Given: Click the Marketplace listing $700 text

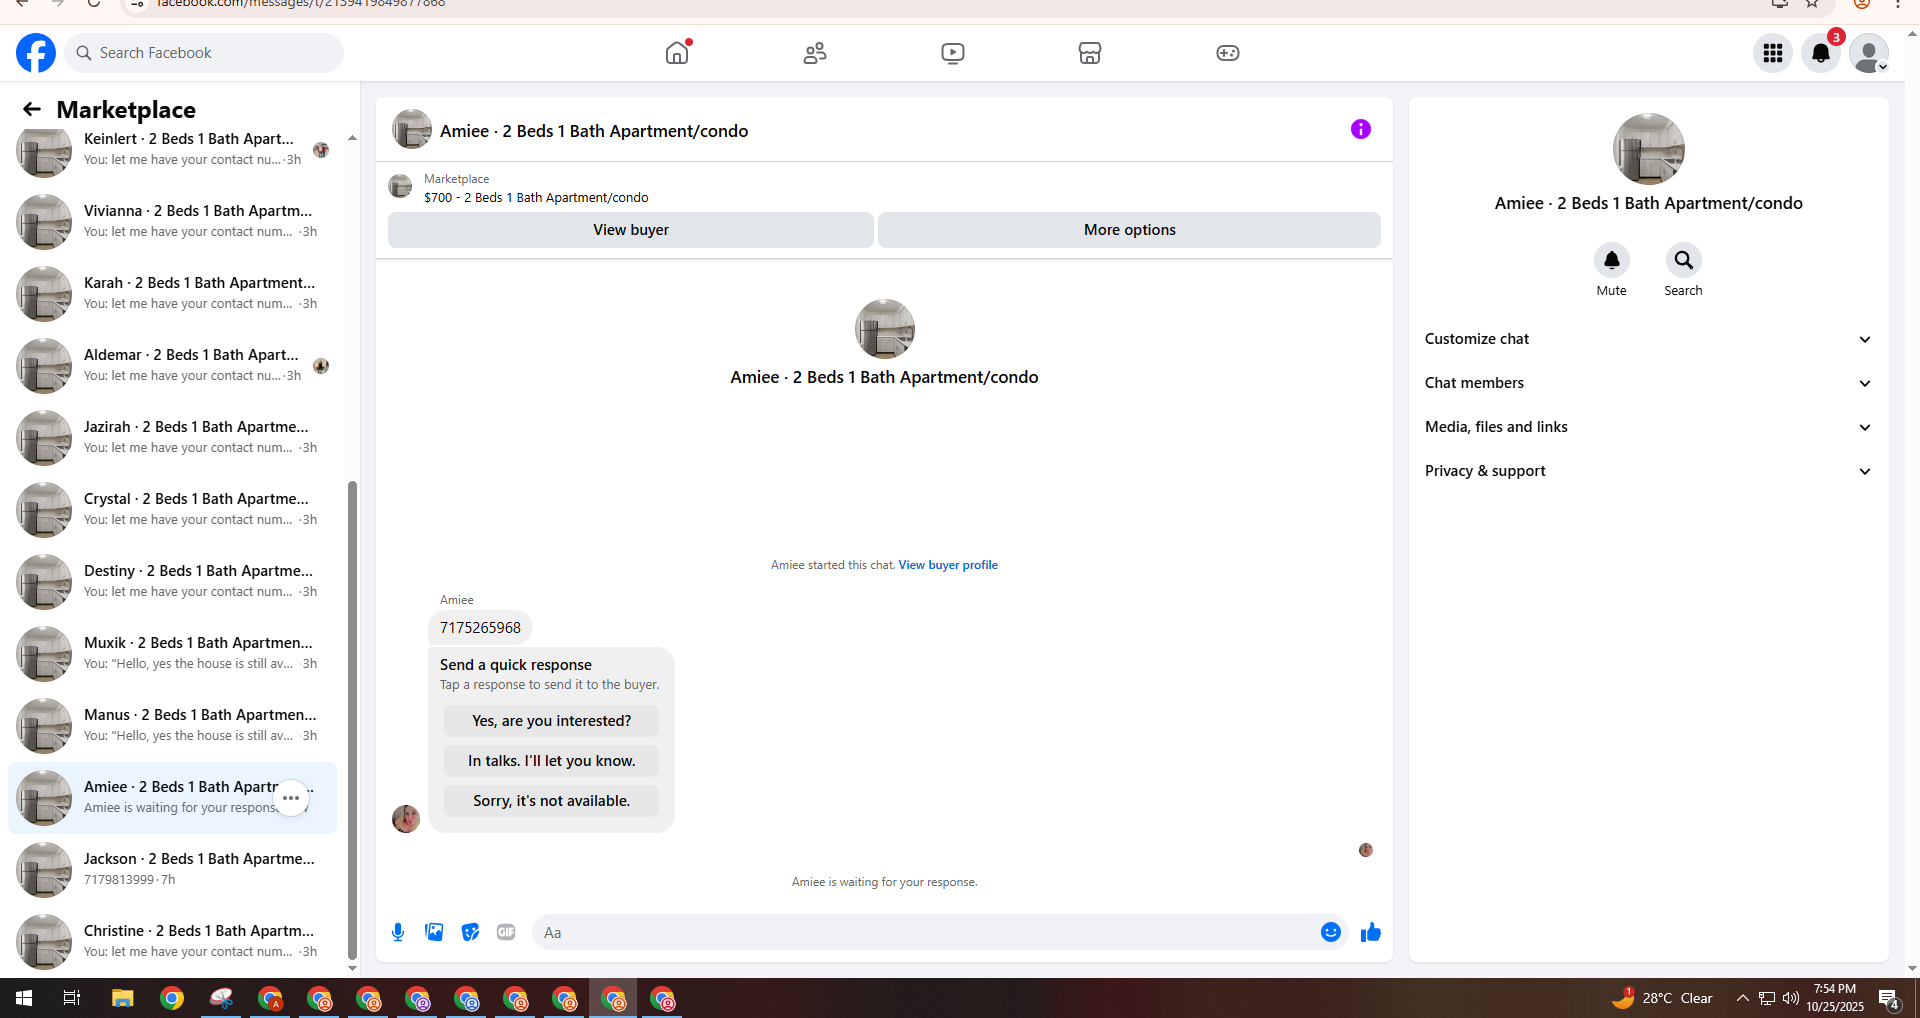Looking at the screenshot, I should (536, 198).
